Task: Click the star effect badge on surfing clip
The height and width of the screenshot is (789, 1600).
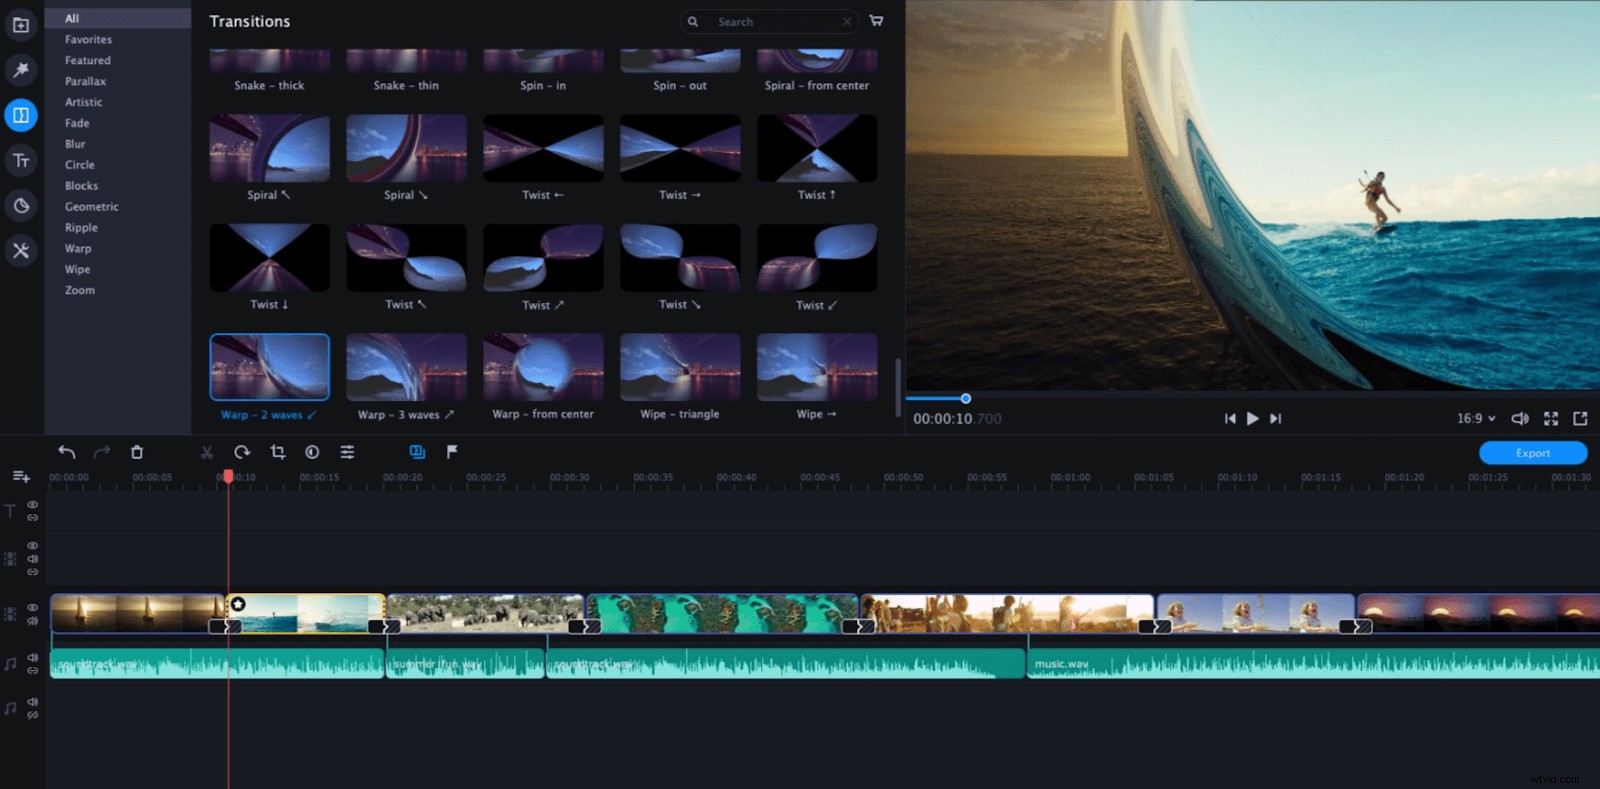Action: [x=238, y=604]
